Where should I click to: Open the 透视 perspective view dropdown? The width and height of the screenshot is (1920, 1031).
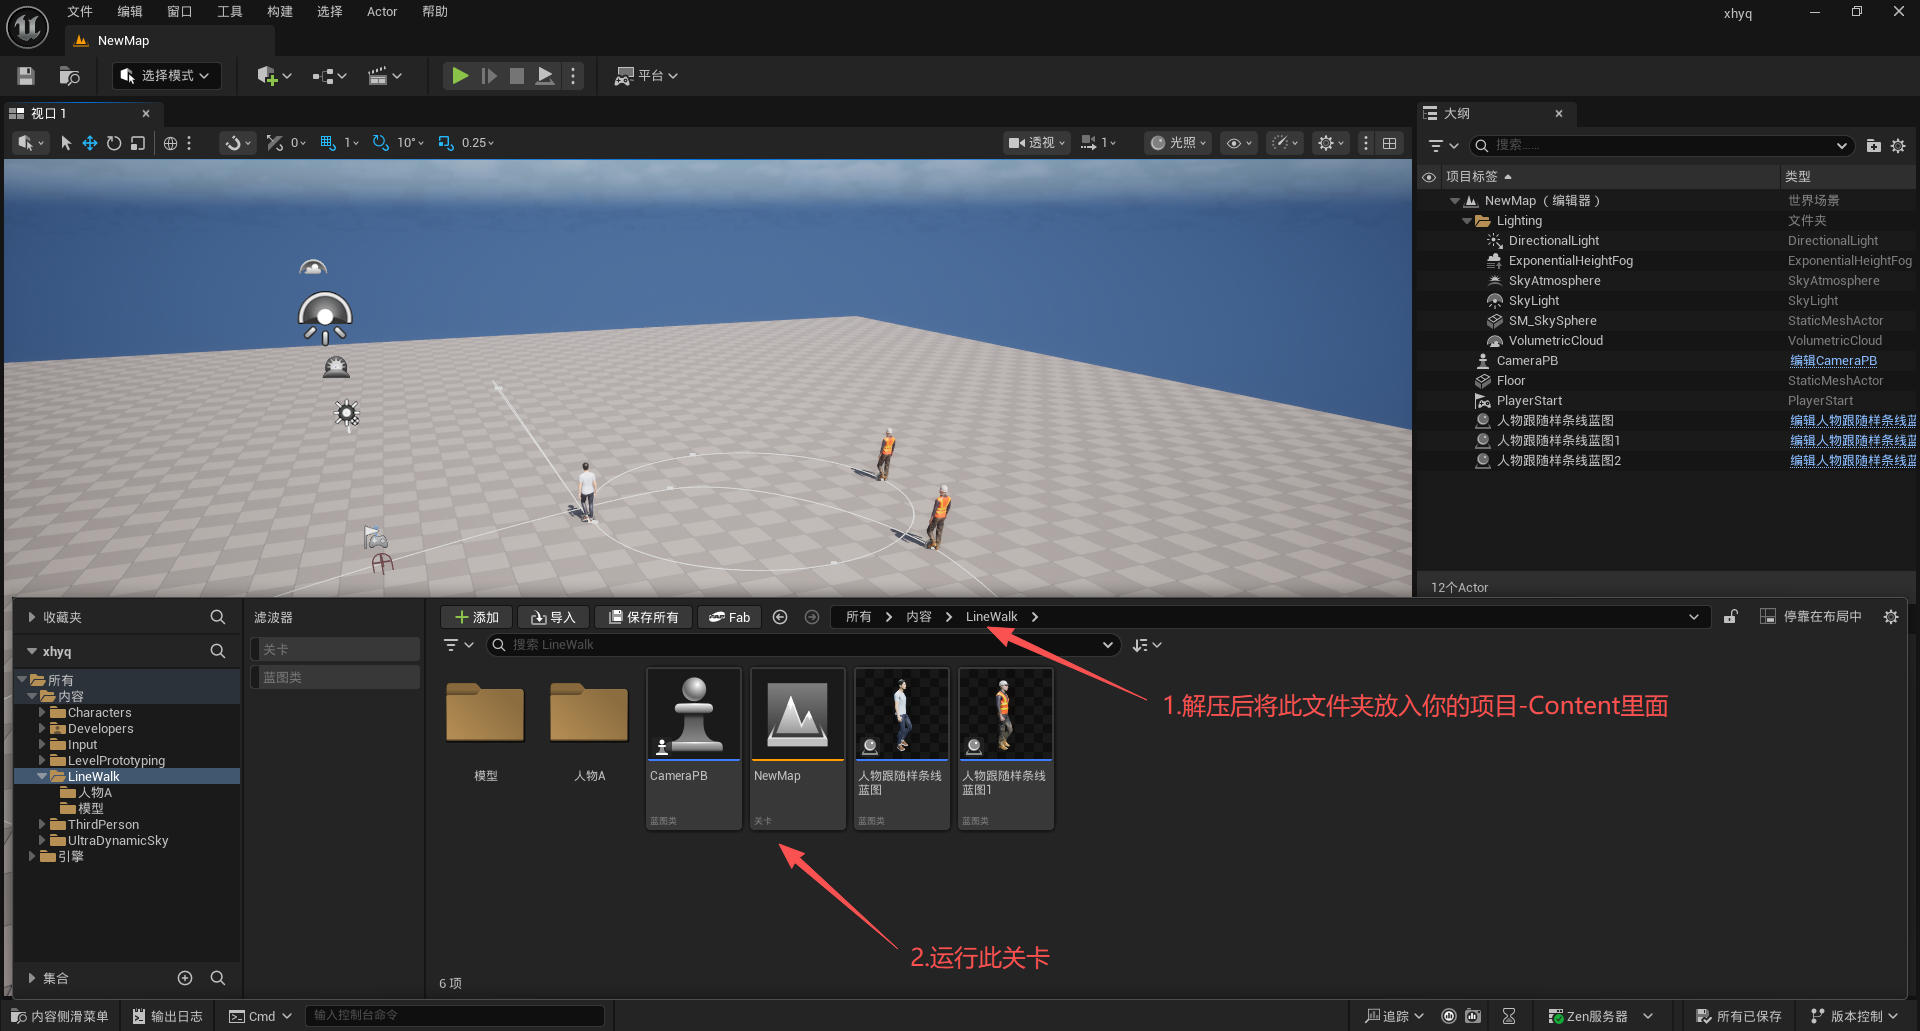point(1037,143)
